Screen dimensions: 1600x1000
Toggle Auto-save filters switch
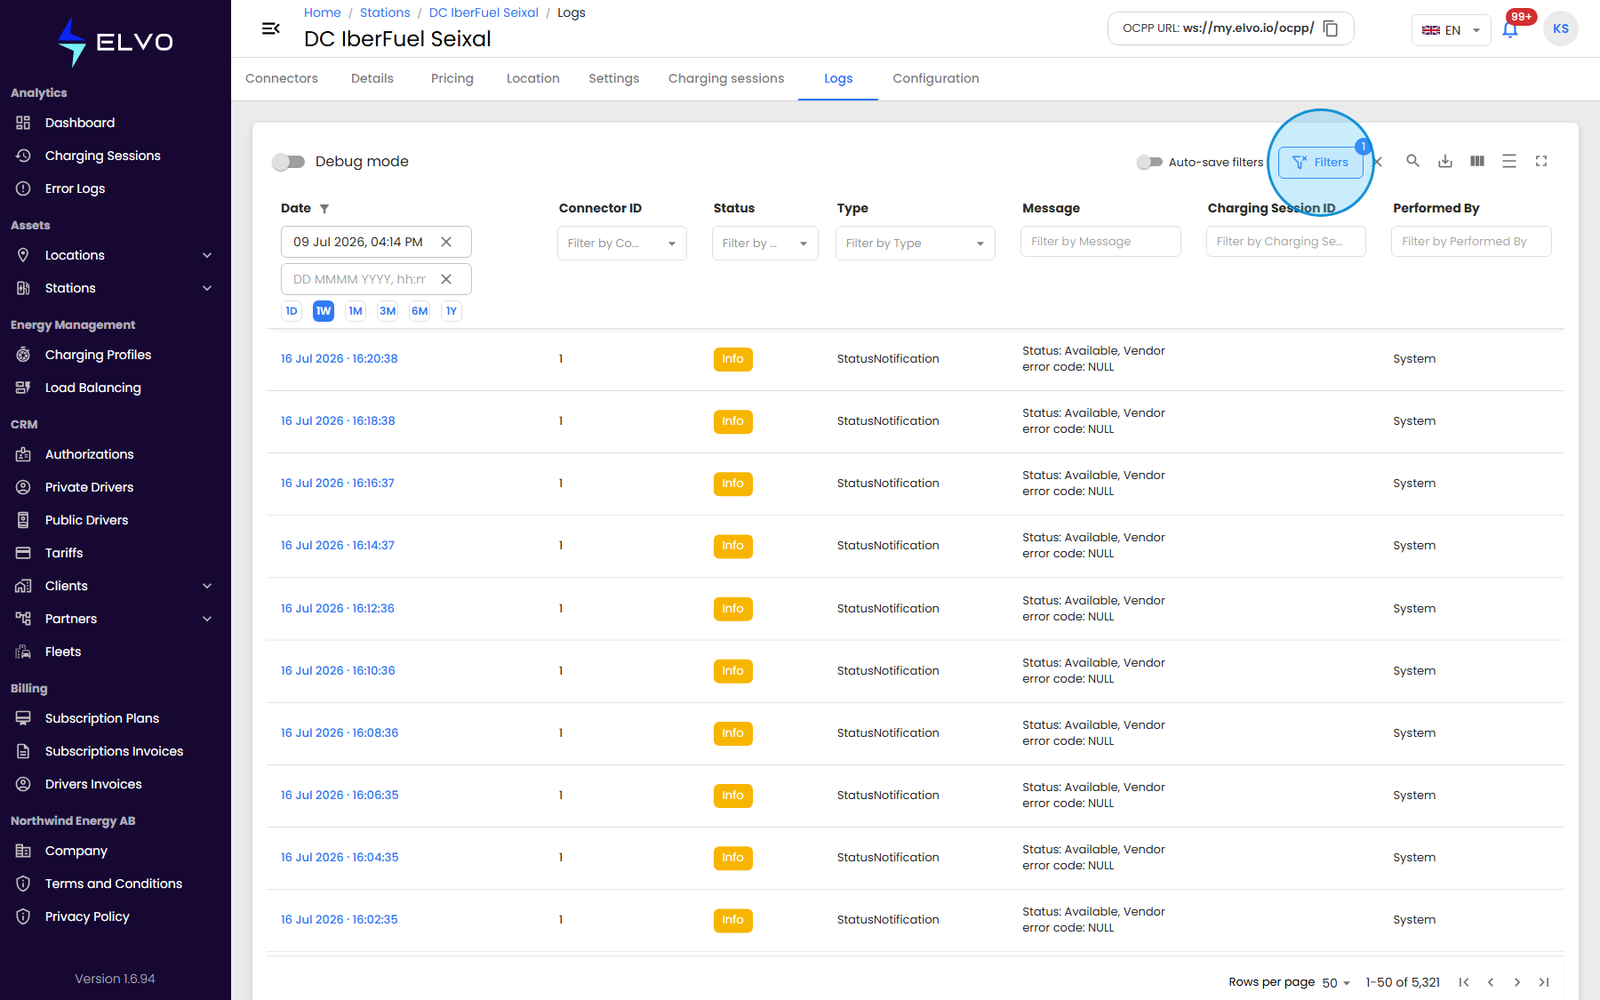(x=1150, y=162)
